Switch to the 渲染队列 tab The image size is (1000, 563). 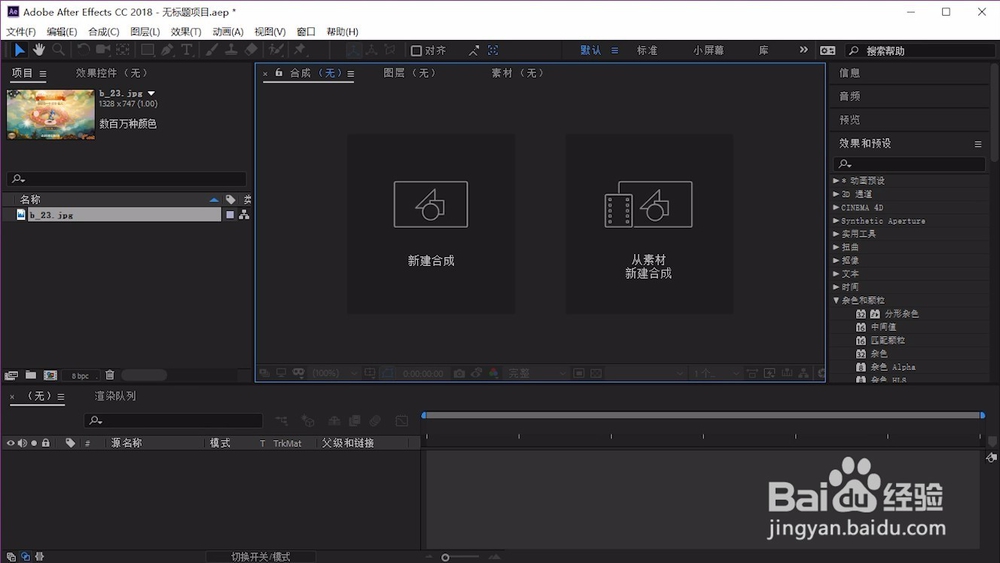click(115, 396)
